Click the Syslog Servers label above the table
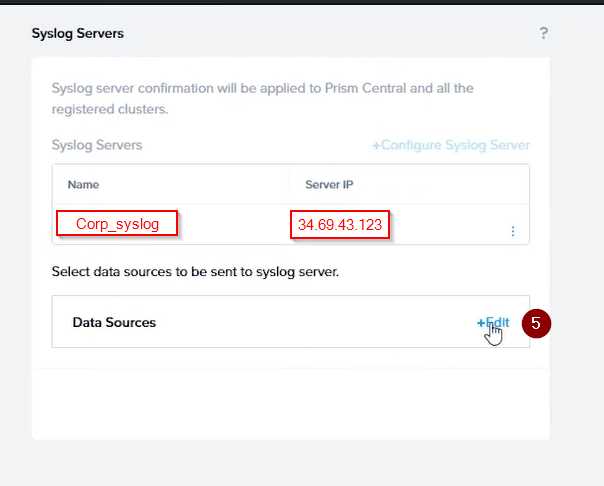The height and width of the screenshot is (486, 604). (x=97, y=145)
